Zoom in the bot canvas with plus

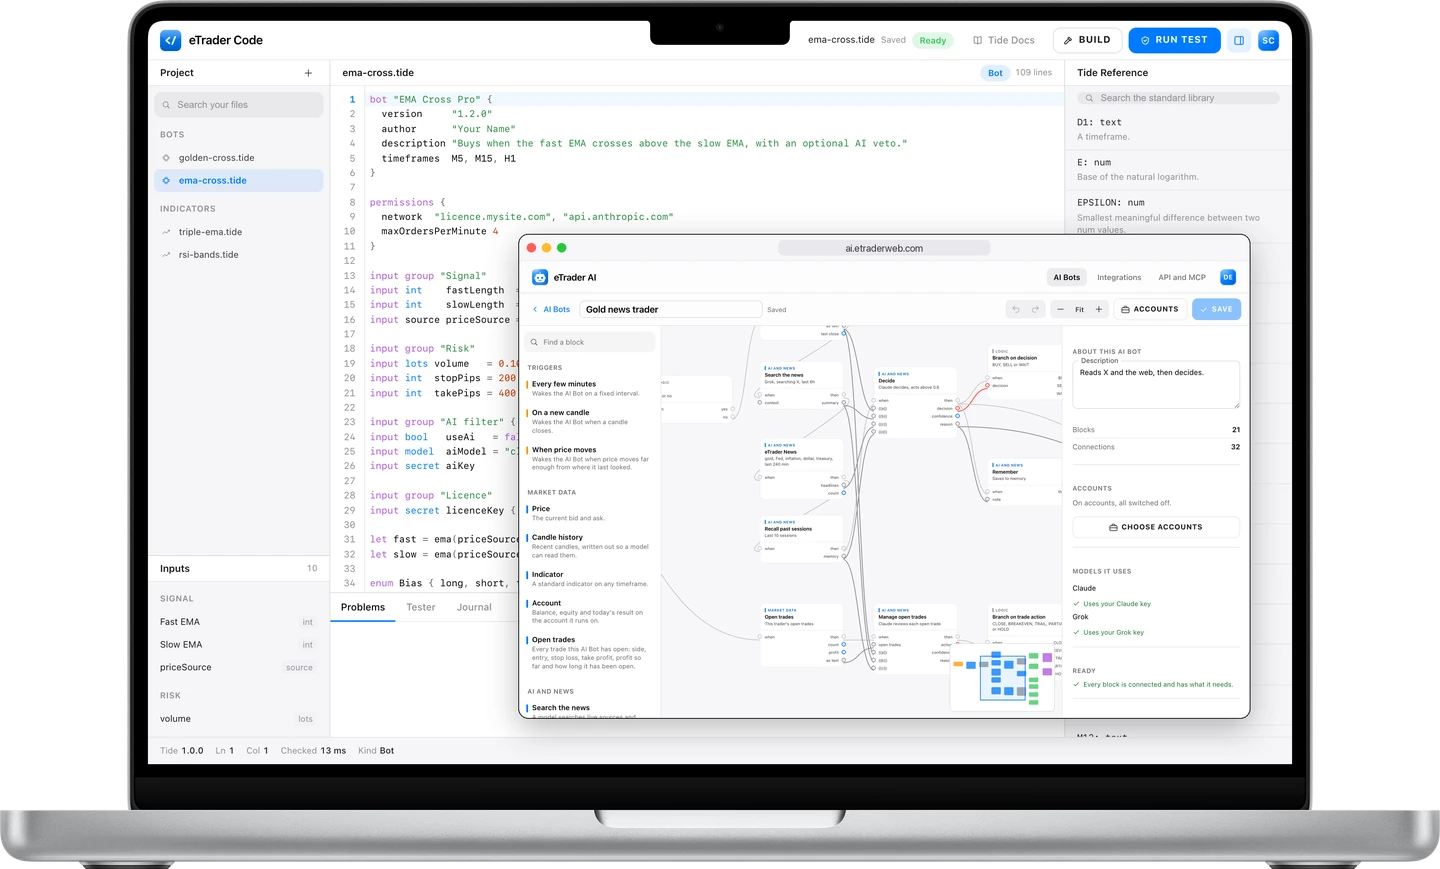pyautogui.click(x=1099, y=309)
